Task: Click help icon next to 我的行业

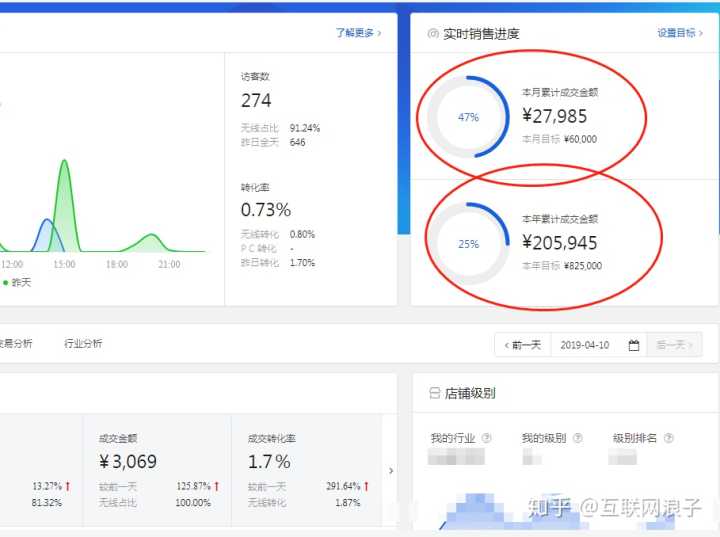Action: point(486,438)
